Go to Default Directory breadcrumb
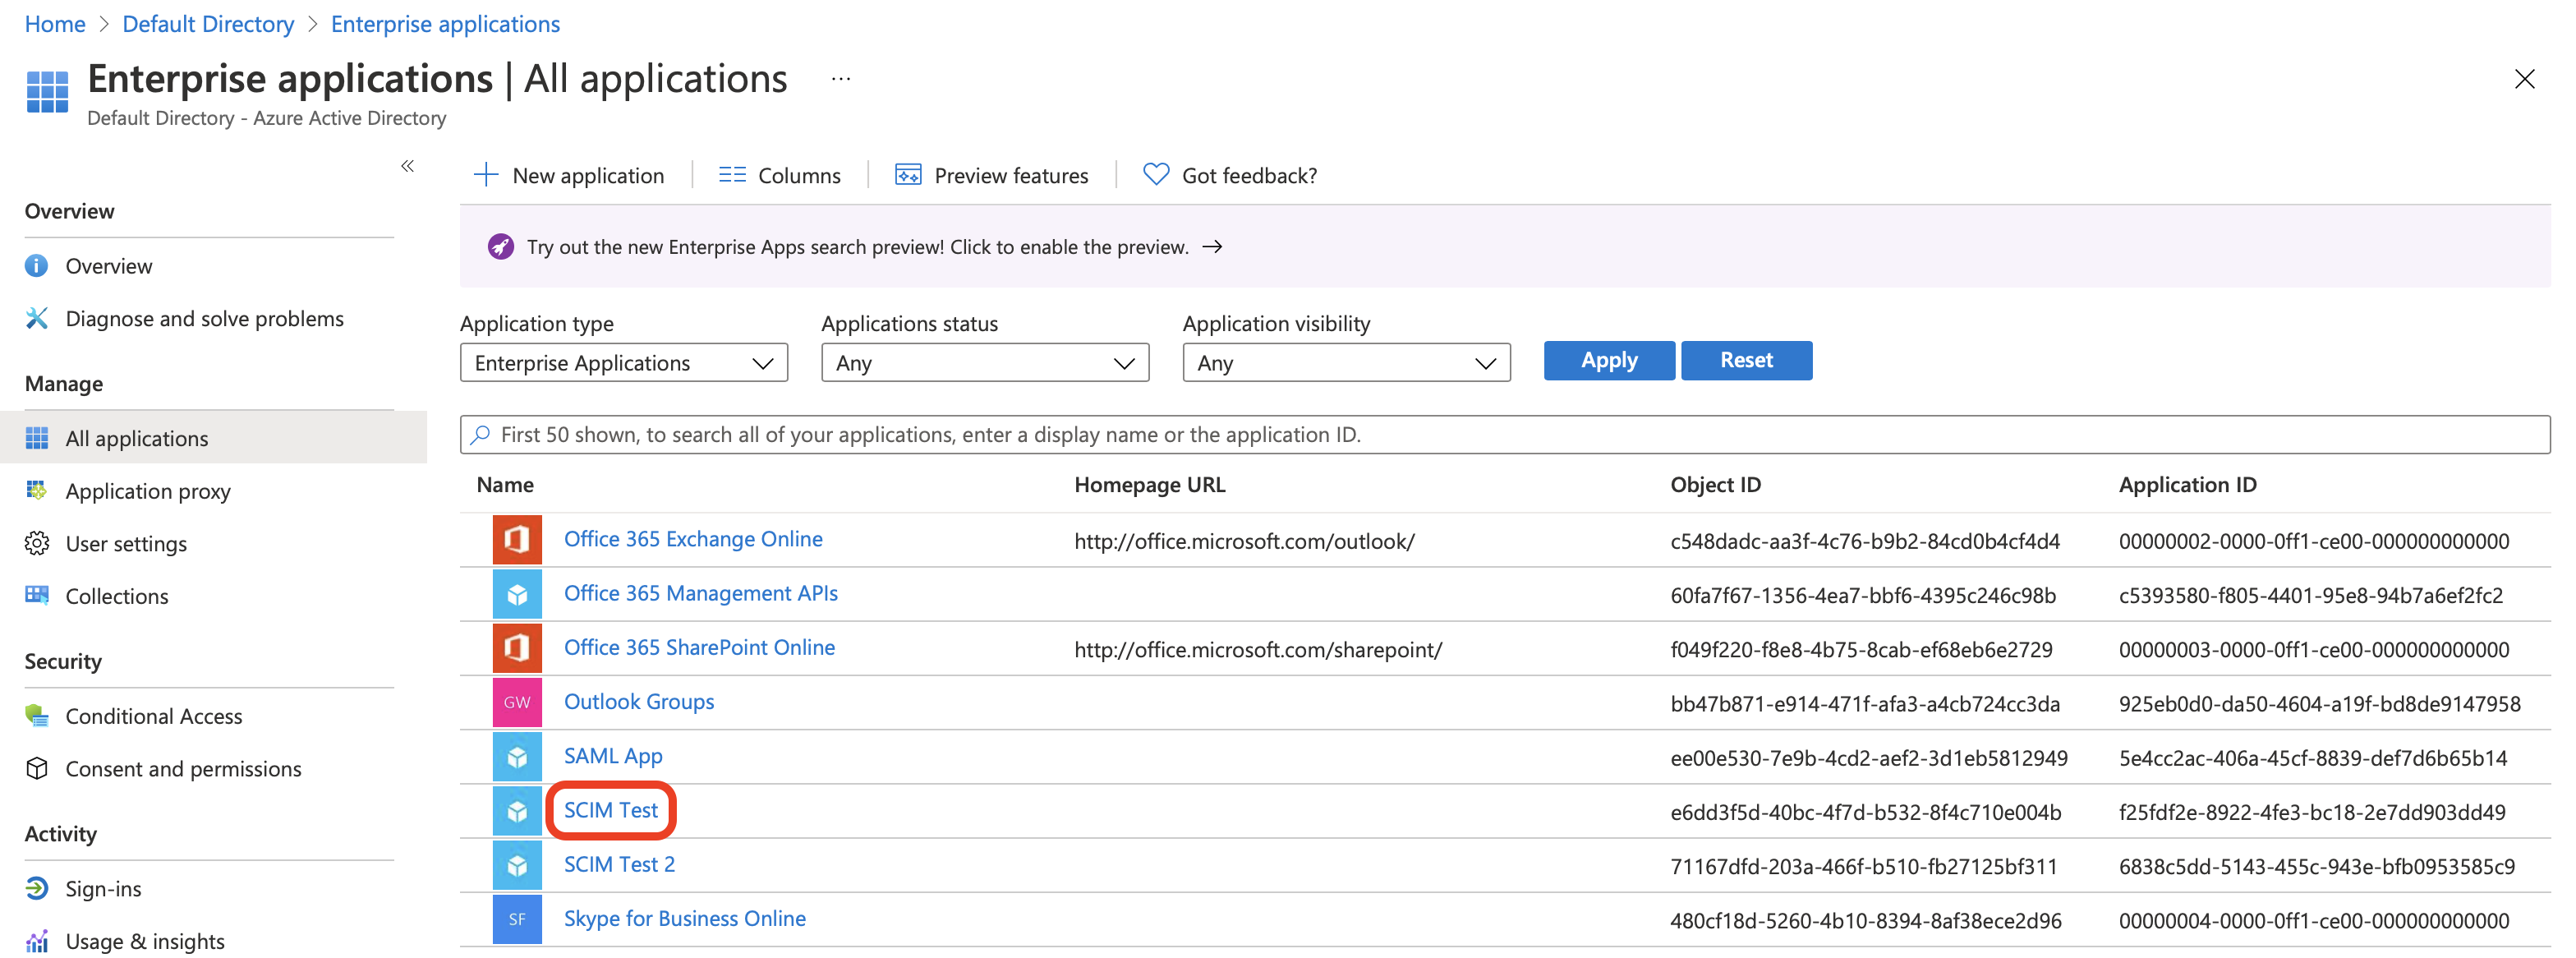2576x958 pixels. click(208, 24)
